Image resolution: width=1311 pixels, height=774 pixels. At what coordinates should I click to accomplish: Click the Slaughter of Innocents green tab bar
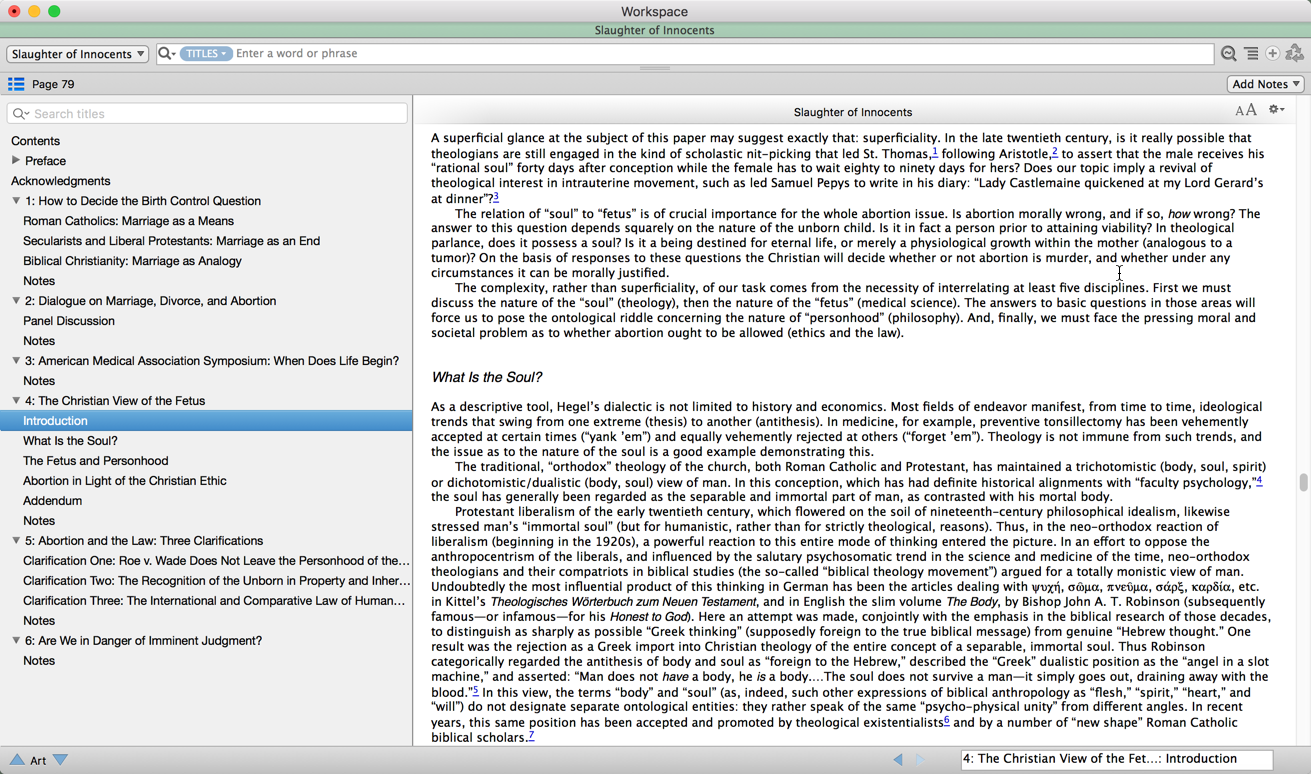point(655,30)
